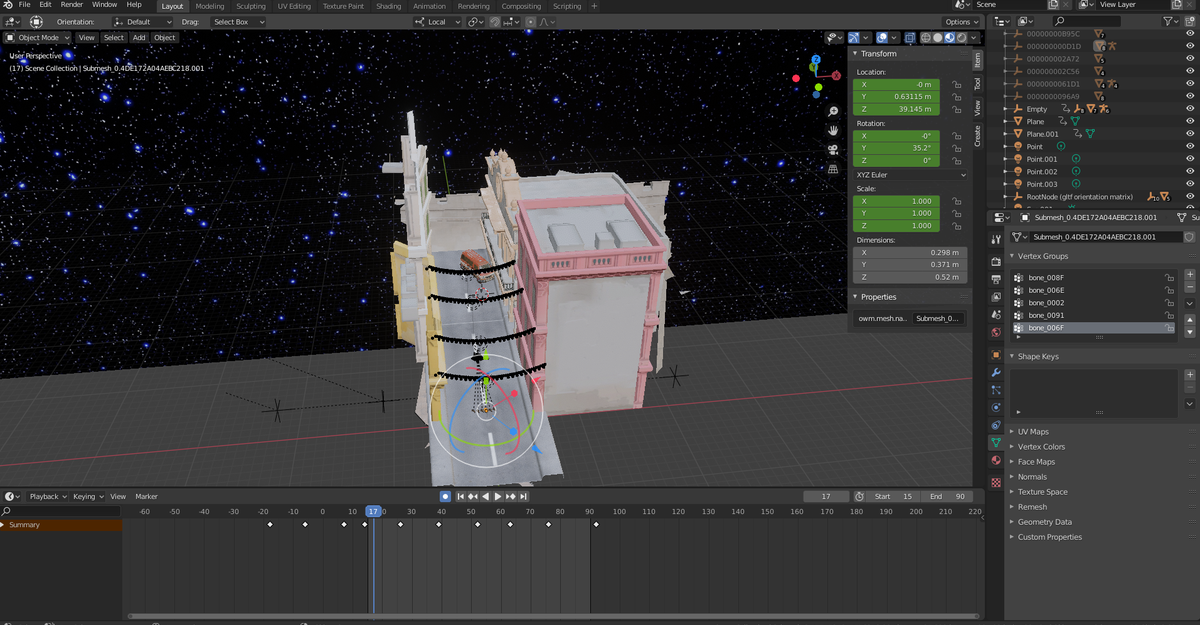This screenshot has height=625, width=1200.
Task: Expand the Vertex Colors panel
Action: tap(1041, 446)
